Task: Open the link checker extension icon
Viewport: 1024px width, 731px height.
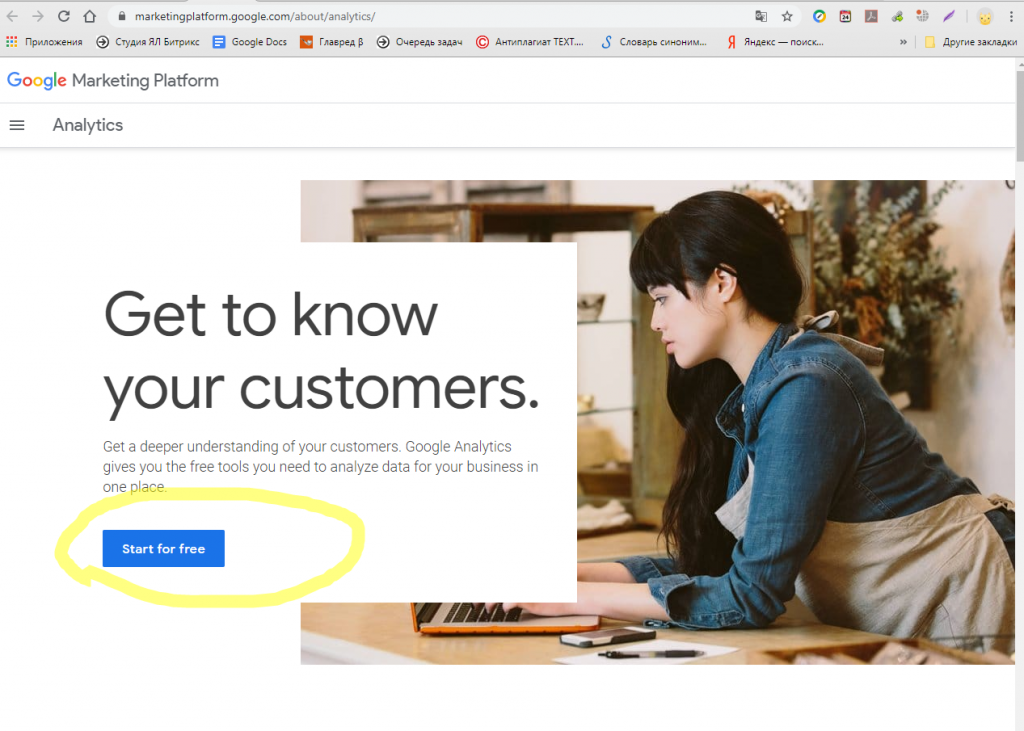Action: click(897, 16)
